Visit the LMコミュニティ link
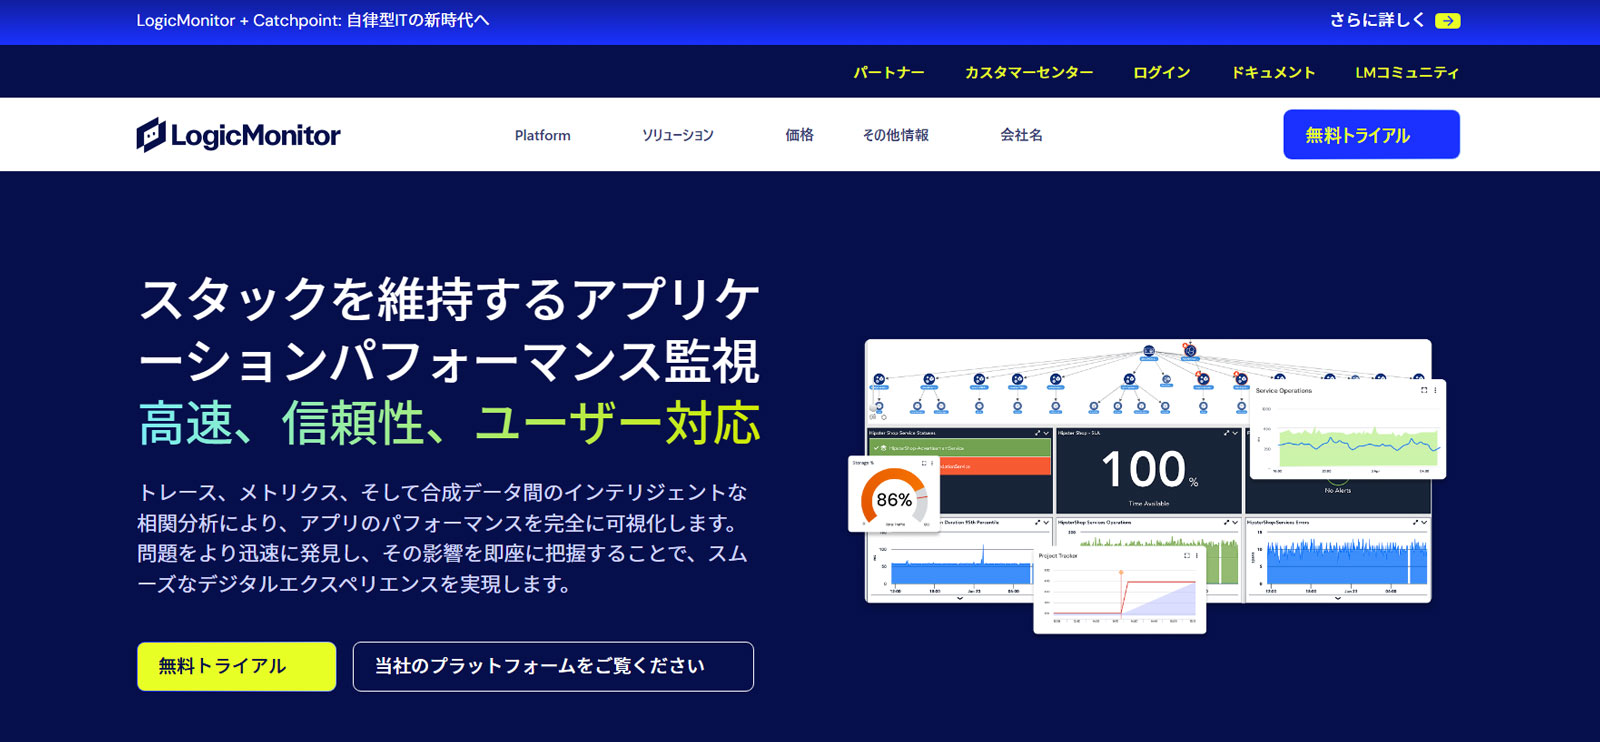Screen dimensions: 1600x742 [x=1407, y=72]
